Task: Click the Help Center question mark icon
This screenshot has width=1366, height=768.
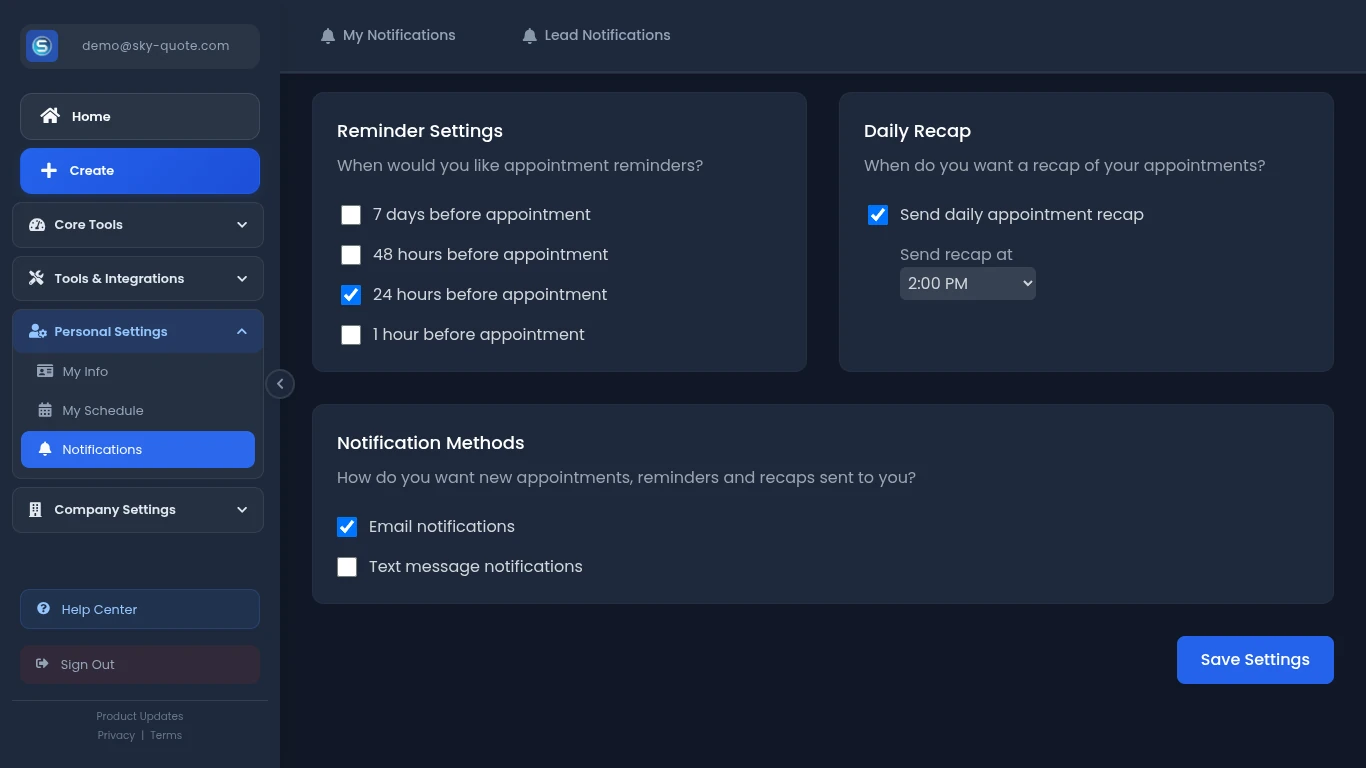Action: [x=44, y=609]
